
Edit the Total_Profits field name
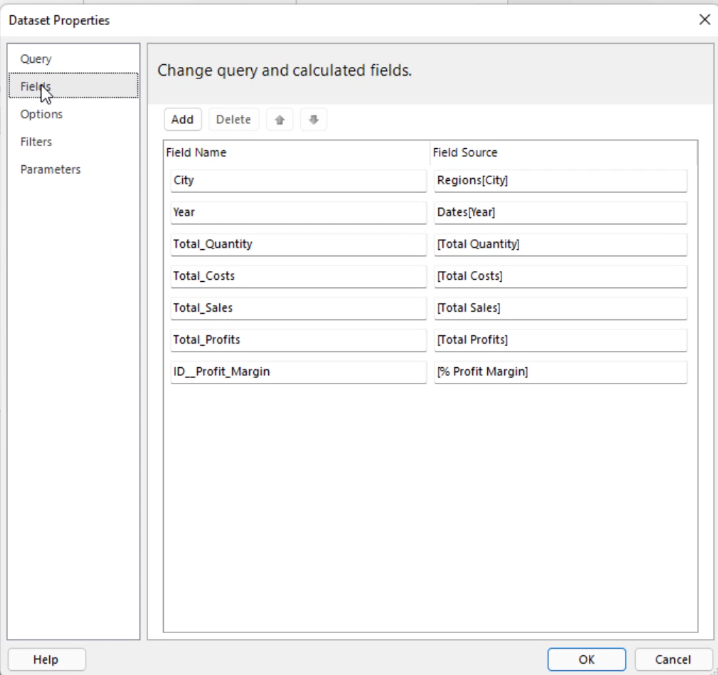(299, 340)
